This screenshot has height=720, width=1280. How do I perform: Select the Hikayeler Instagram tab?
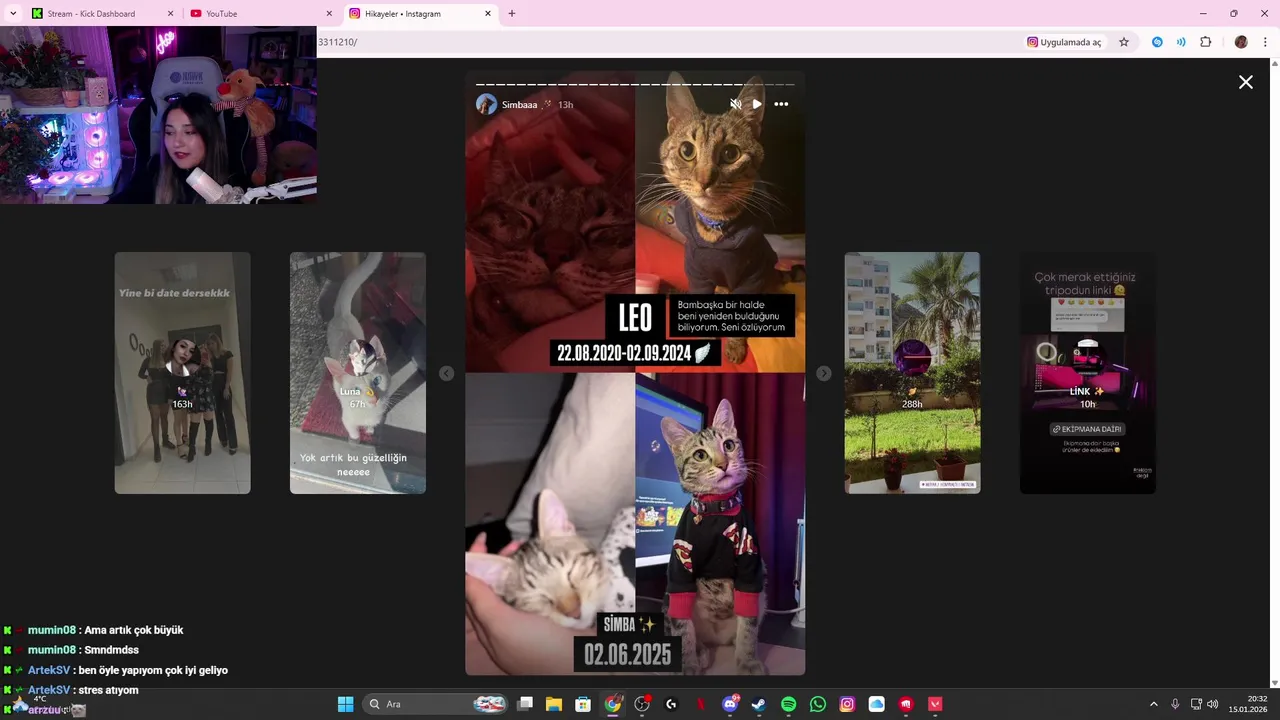click(x=420, y=14)
